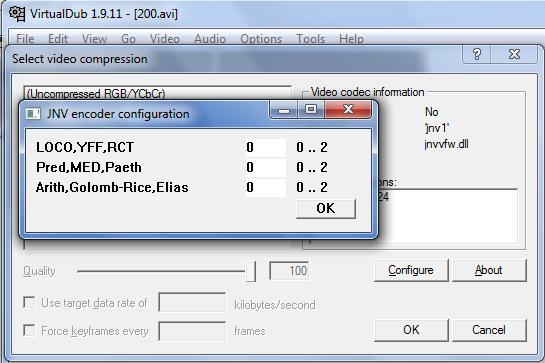Open the Help menu
This screenshot has width=545, height=363.
(351, 39)
